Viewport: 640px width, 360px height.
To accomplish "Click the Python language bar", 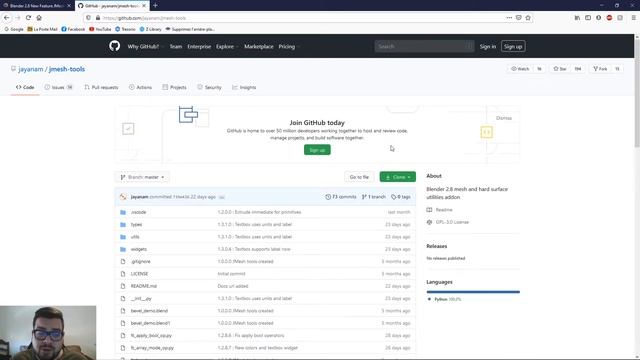I will pyautogui.click(x=473, y=292).
